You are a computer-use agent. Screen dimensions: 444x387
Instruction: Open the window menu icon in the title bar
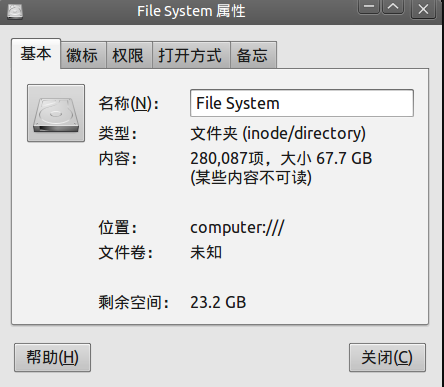(15, 11)
